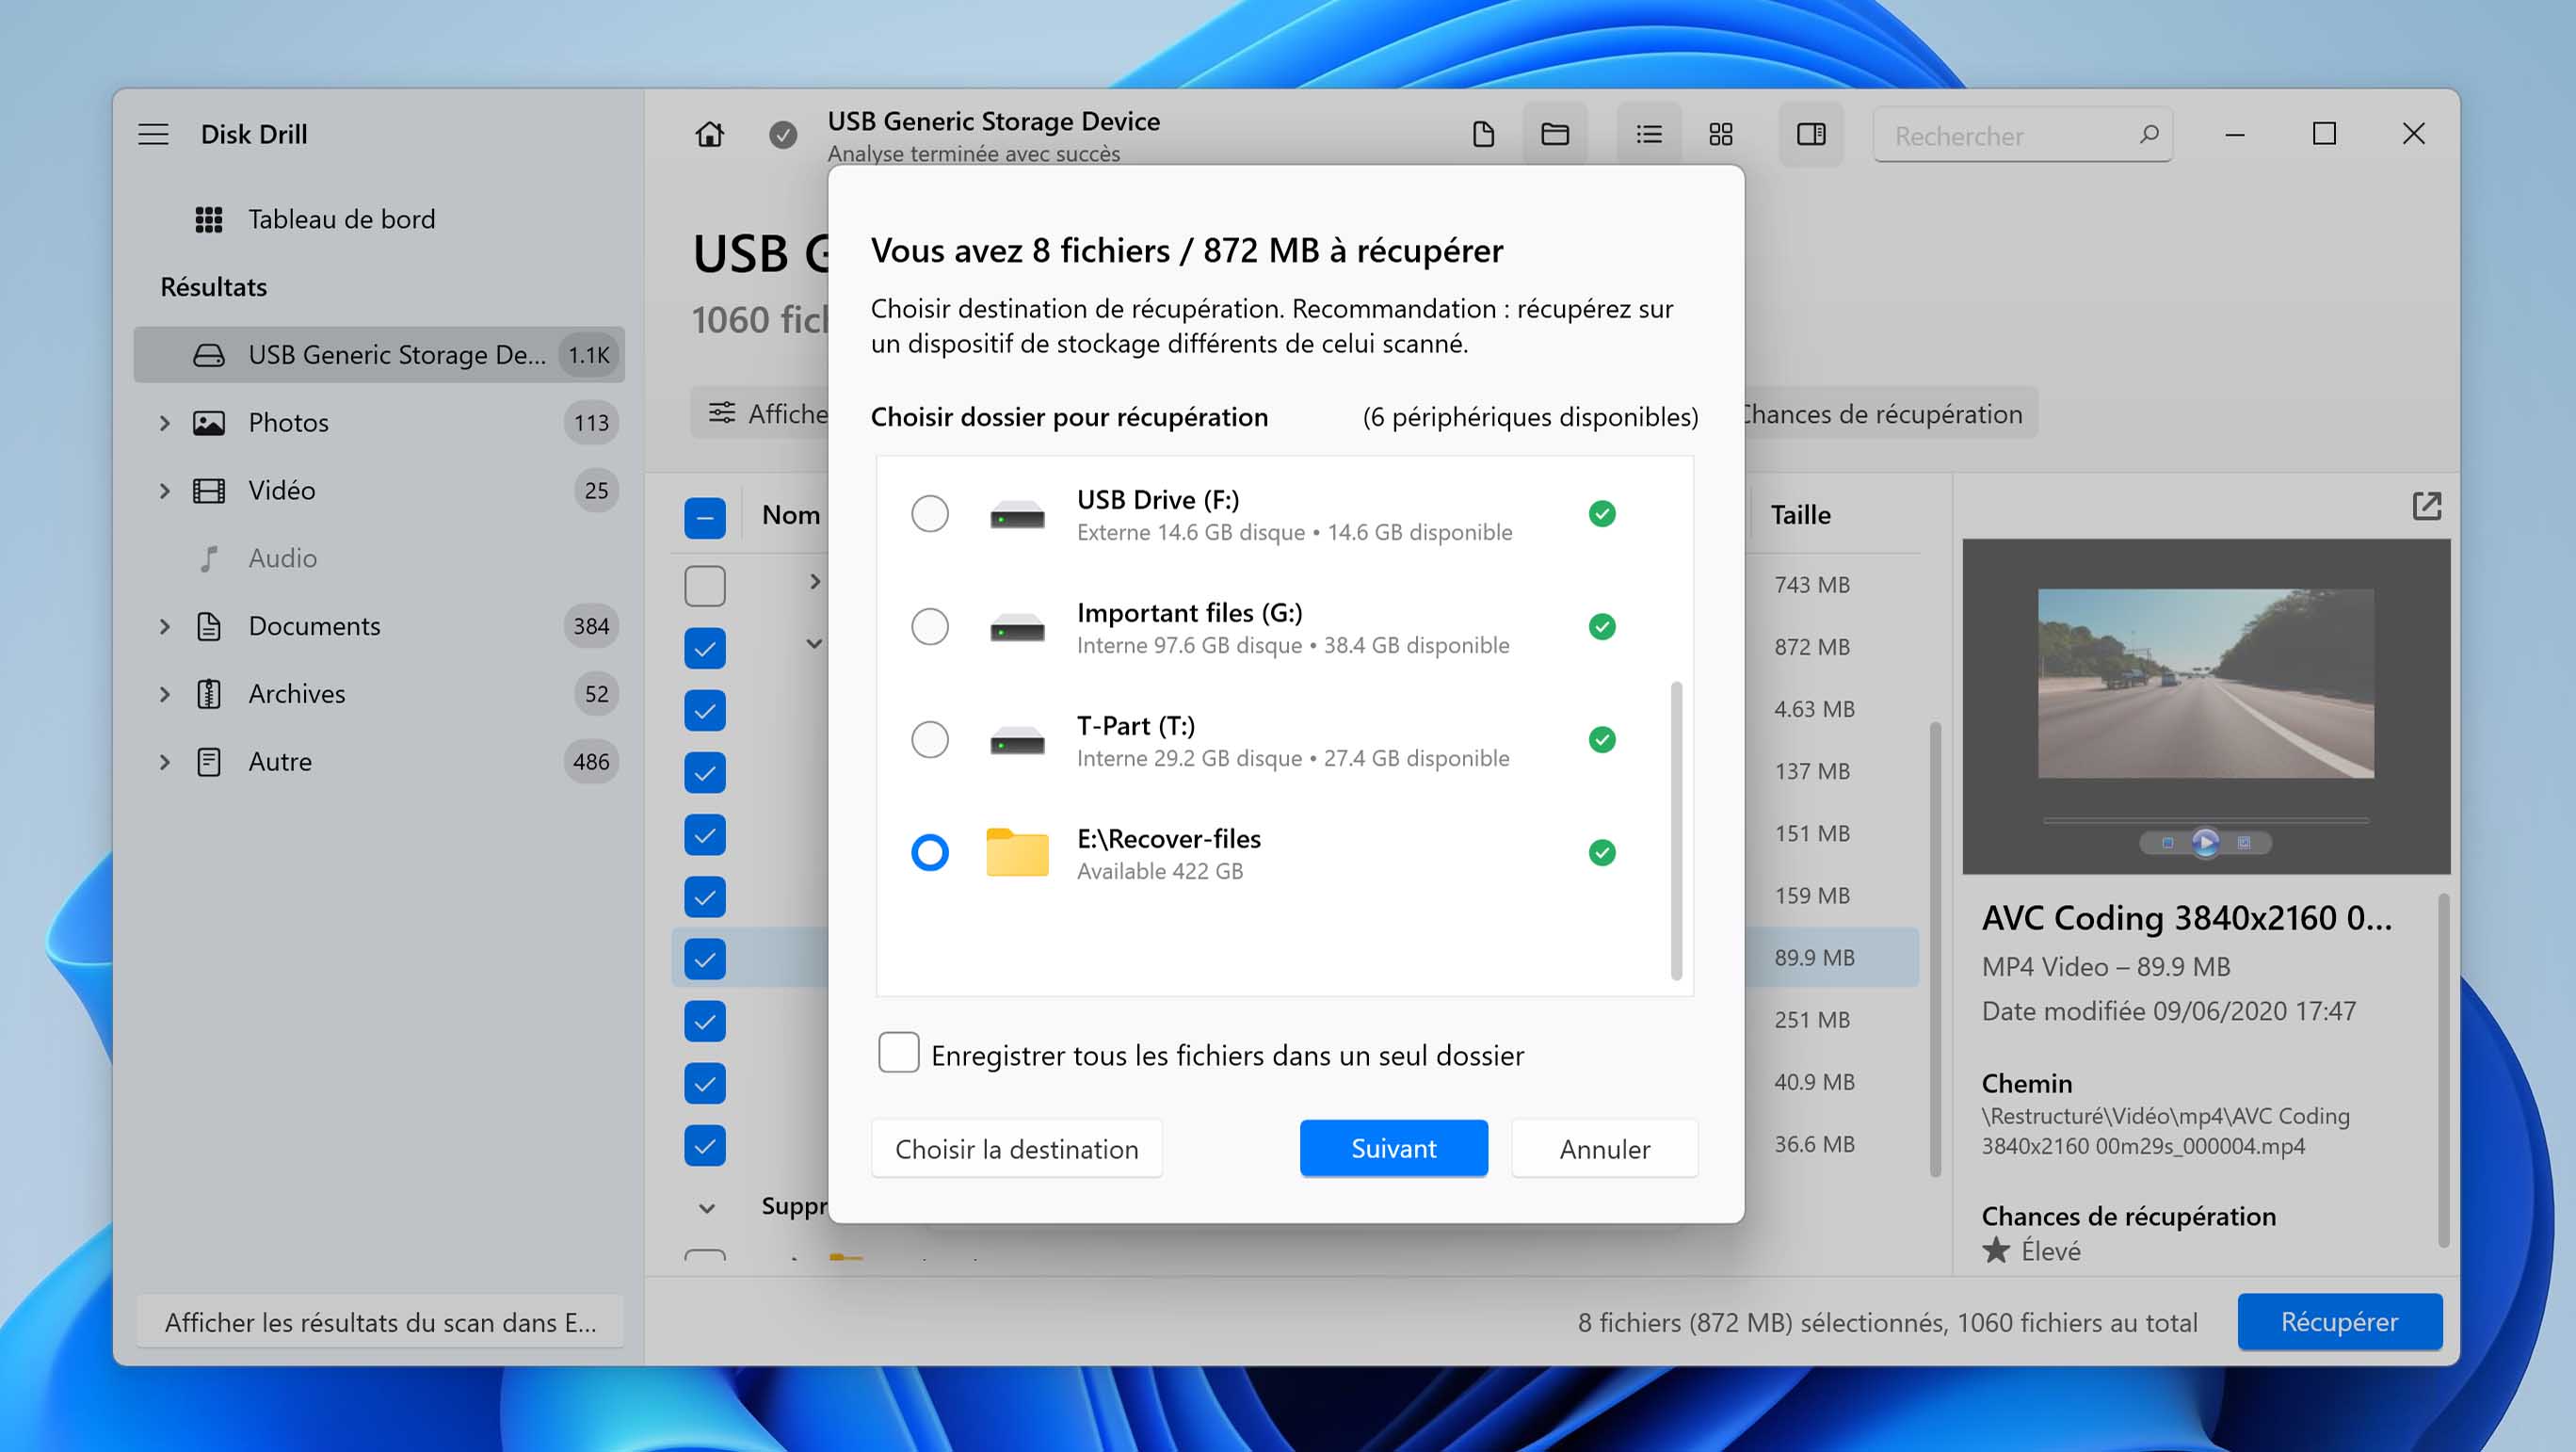Select the grid thumbnails layout icon

pyautogui.click(x=1721, y=134)
